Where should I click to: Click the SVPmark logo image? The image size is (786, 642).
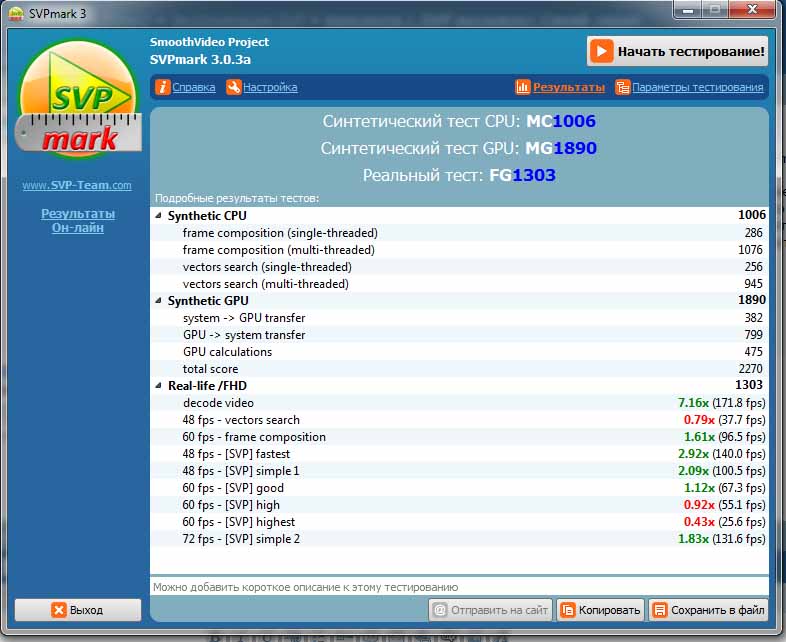77,103
